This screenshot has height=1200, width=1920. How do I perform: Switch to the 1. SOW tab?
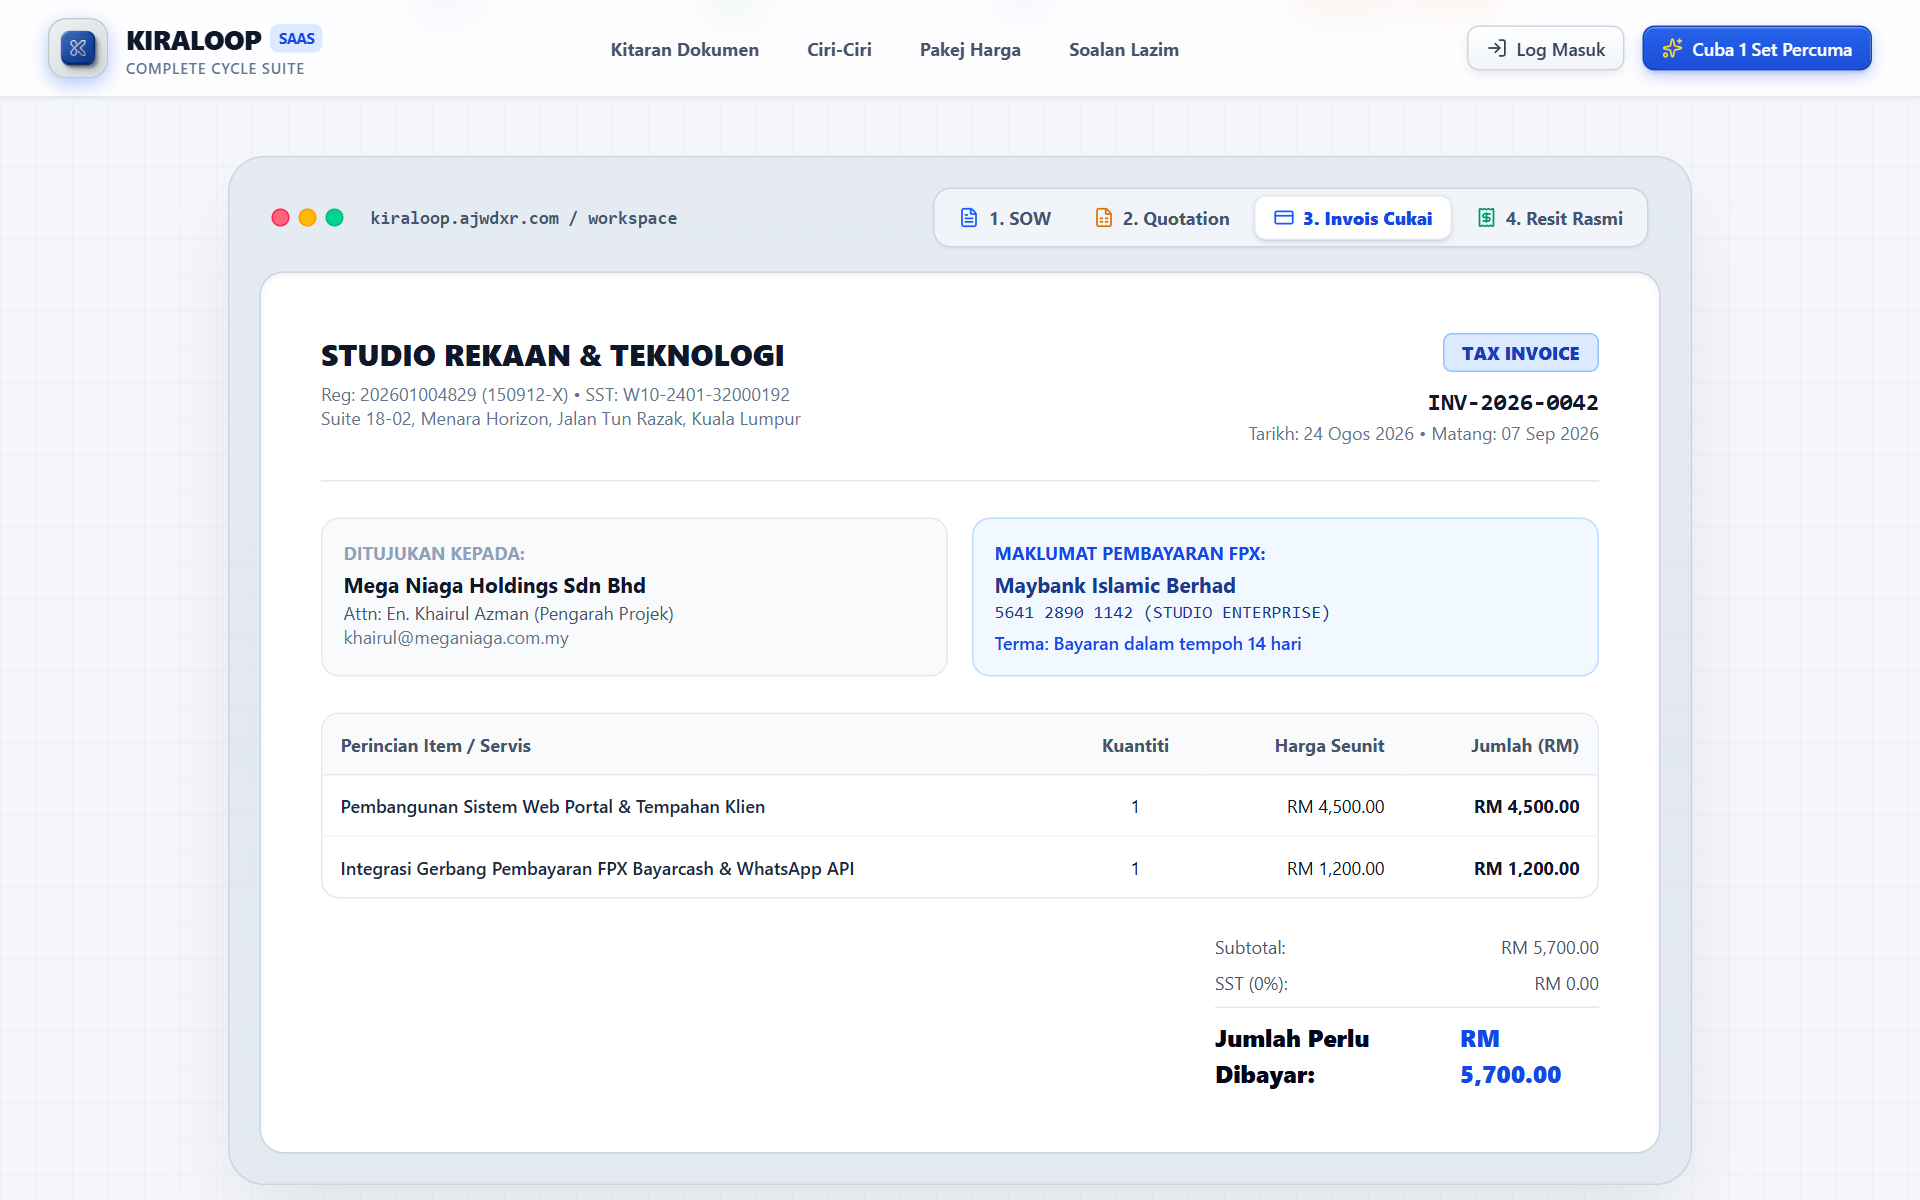[1005, 218]
